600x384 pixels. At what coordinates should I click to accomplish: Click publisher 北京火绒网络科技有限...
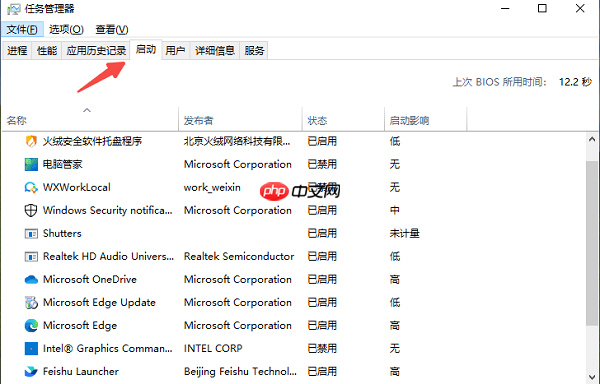point(237,142)
